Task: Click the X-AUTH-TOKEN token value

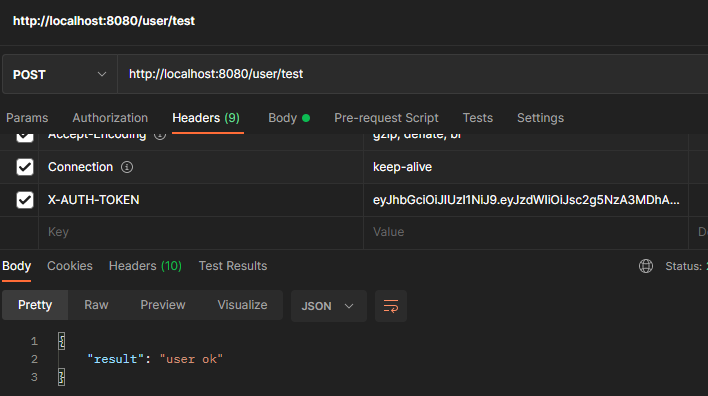Action: coord(526,200)
